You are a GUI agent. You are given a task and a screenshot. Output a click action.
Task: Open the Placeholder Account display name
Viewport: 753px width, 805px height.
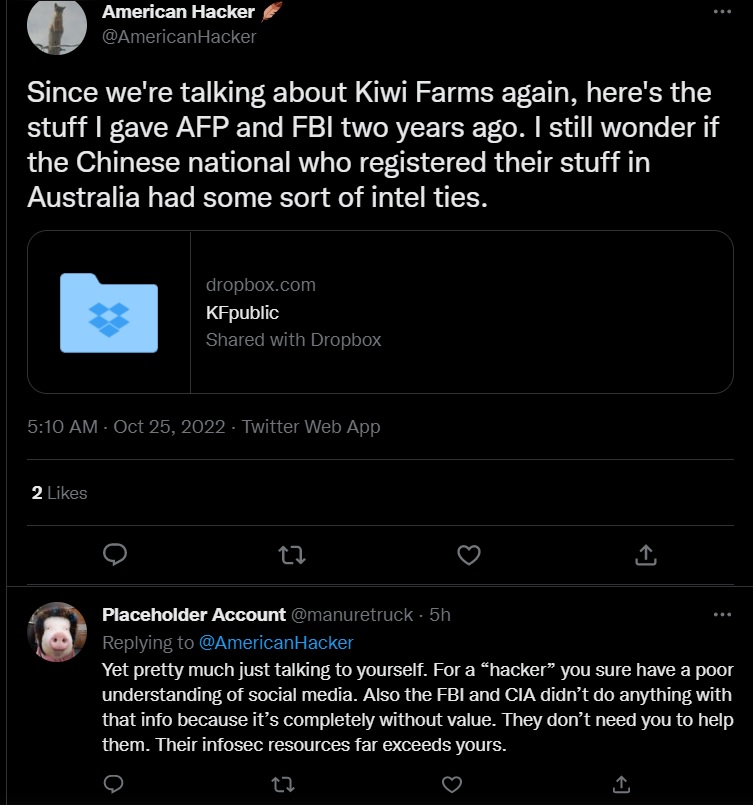tap(193, 615)
